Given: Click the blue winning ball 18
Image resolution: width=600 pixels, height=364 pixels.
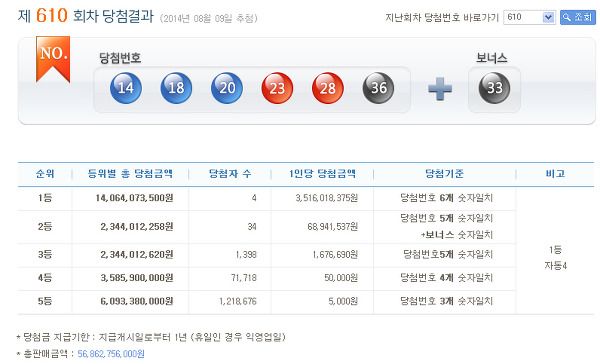Looking at the screenshot, I should pyautogui.click(x=176, y=88).
